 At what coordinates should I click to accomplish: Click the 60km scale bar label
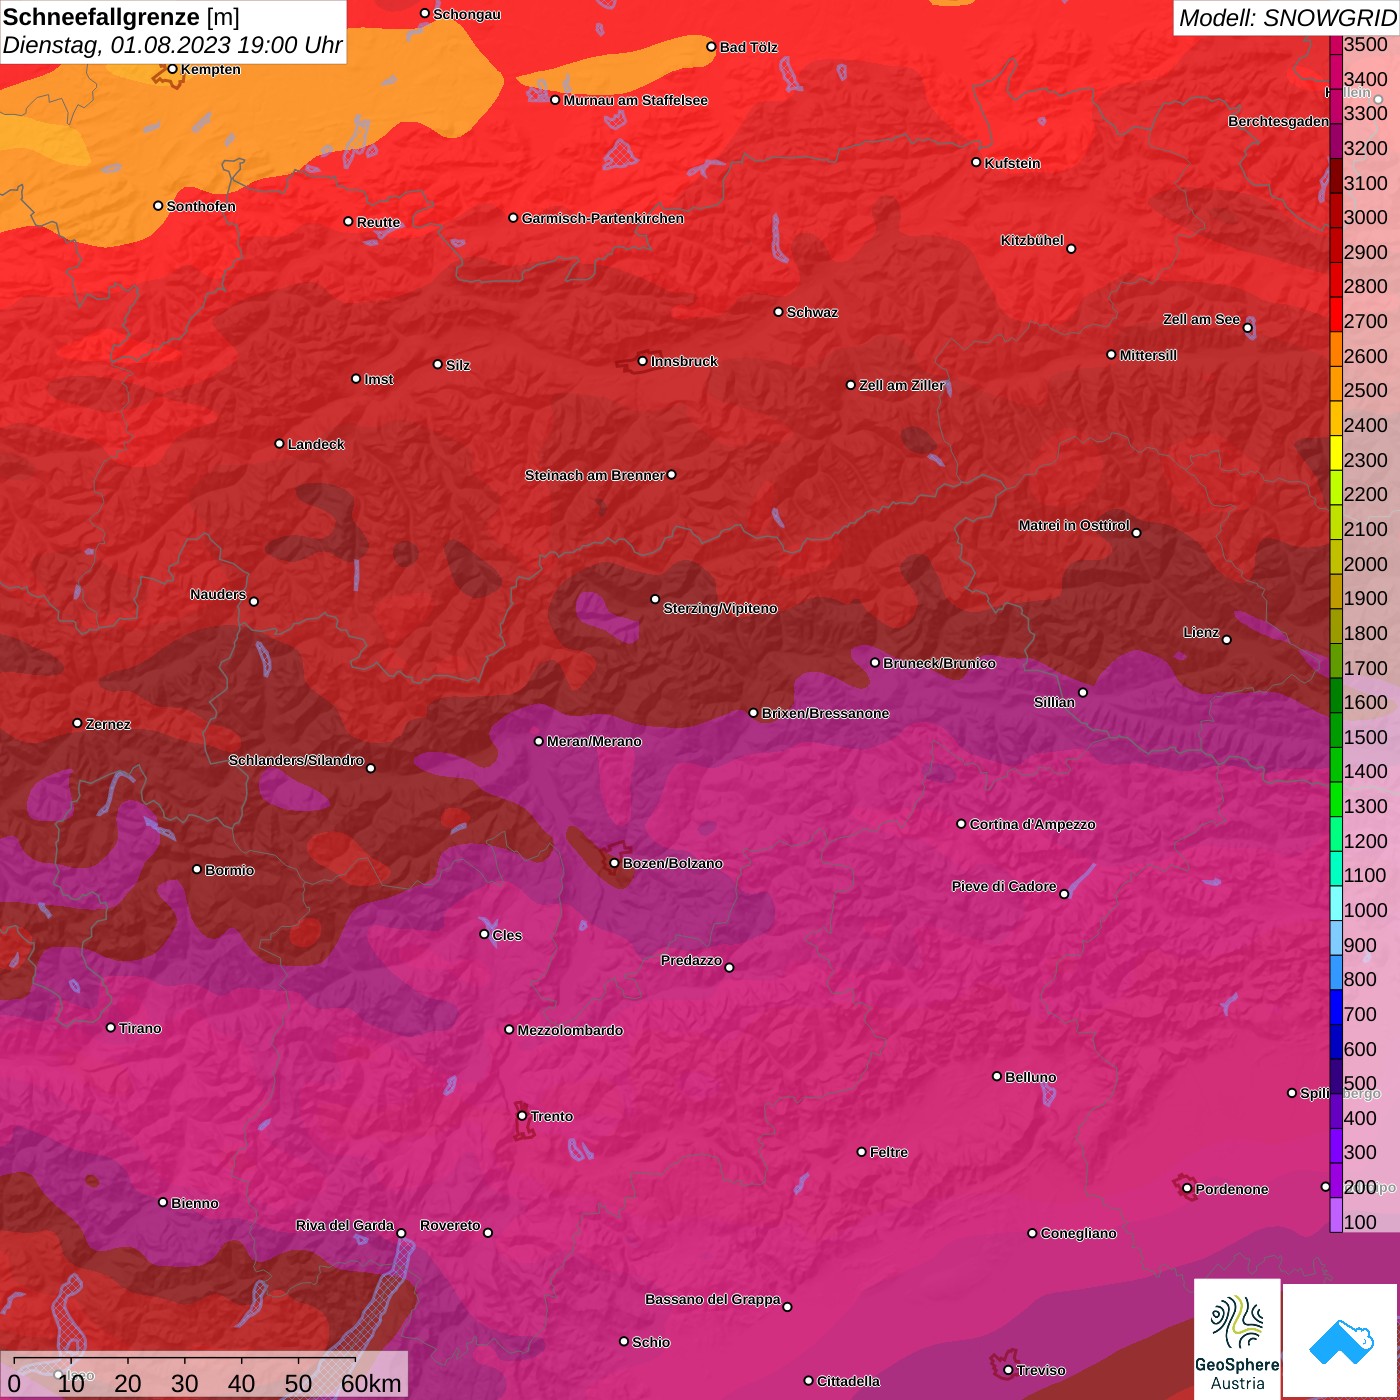coord(371,1383)
